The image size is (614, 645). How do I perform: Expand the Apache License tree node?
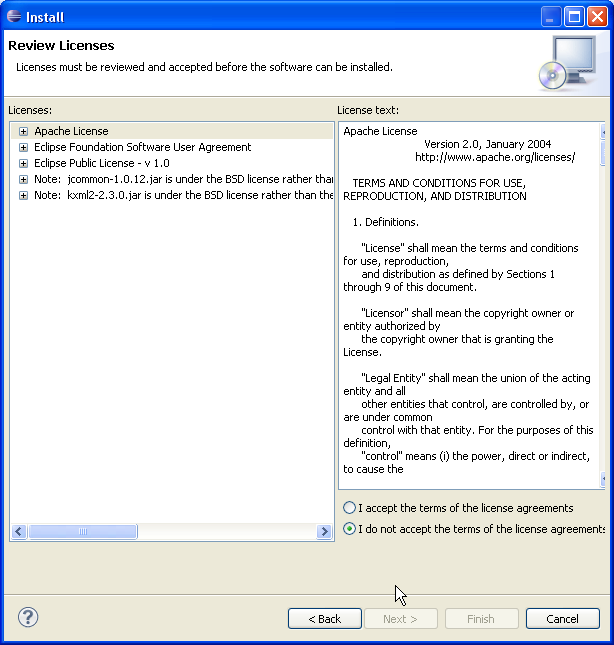[23, 131]
